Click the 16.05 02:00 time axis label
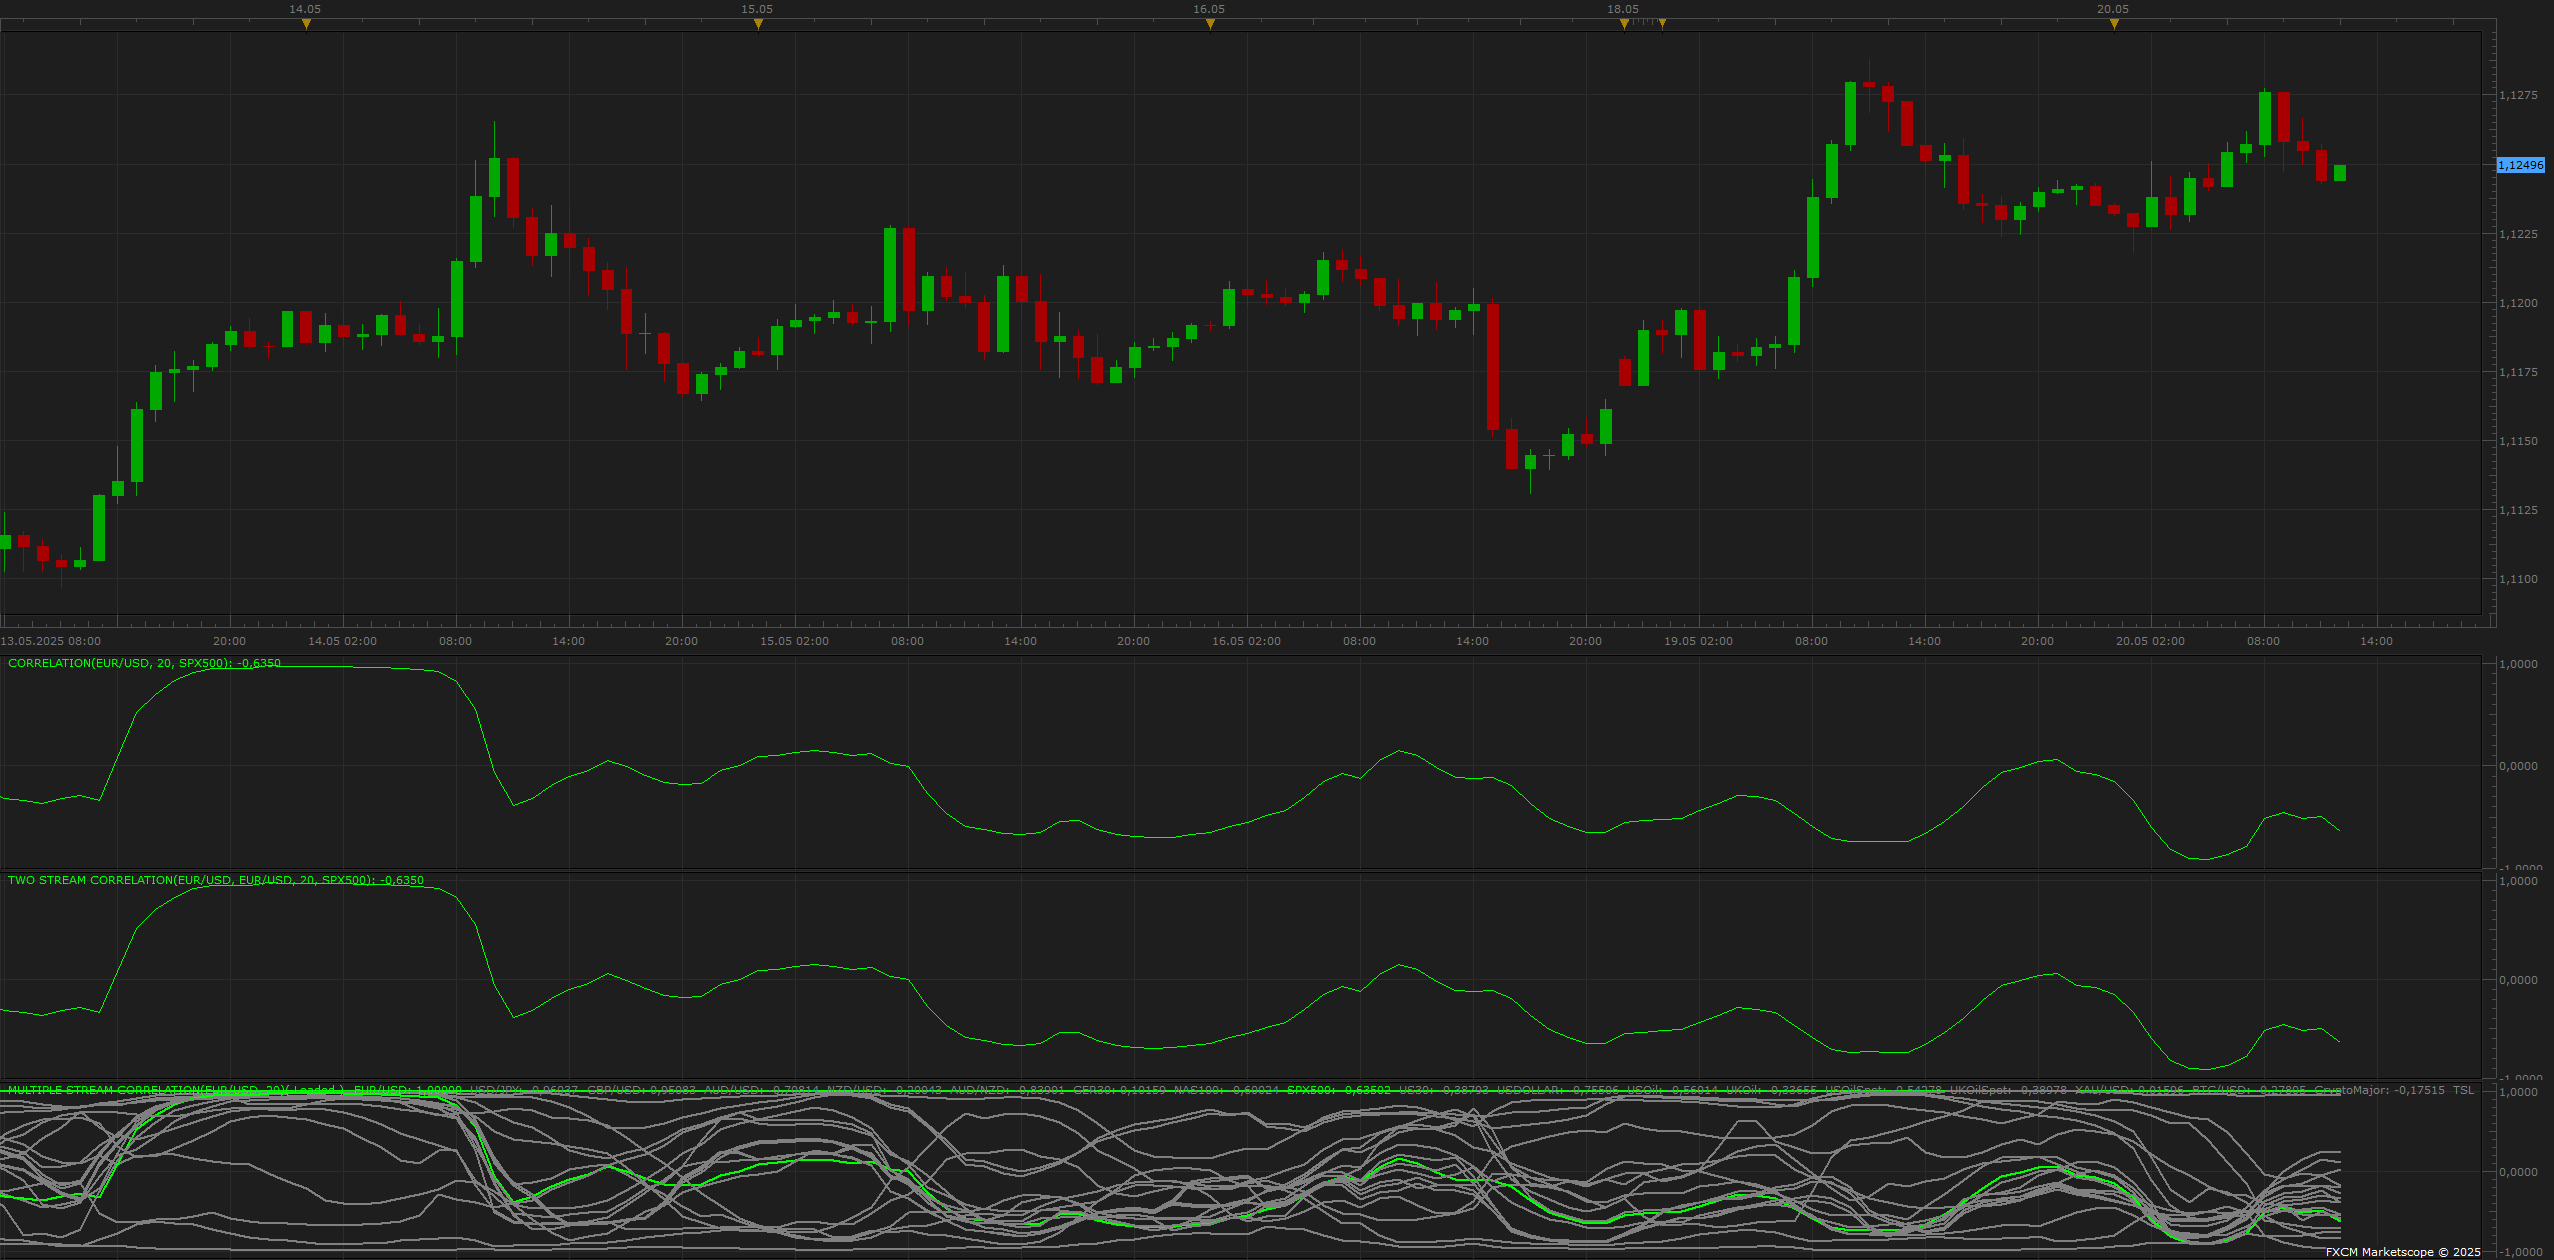Viewport: 2554px width, 1260px height. 1246,641
